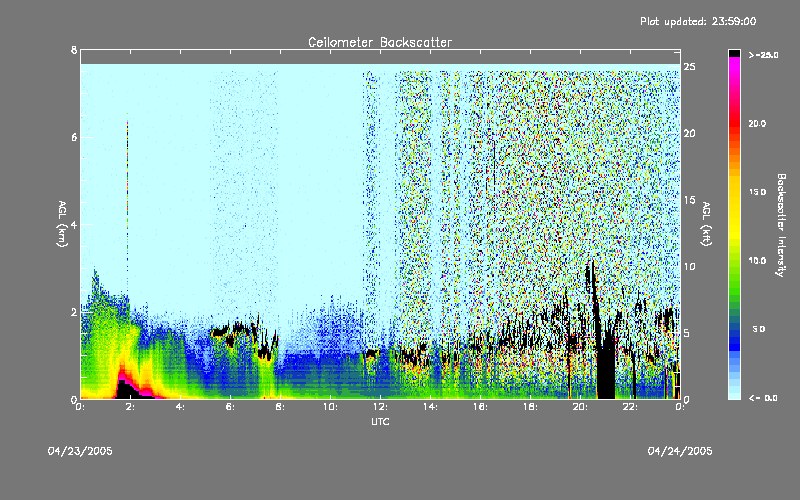Click the 'Ceilometer Backscatter' plot title

pos(380,42)
